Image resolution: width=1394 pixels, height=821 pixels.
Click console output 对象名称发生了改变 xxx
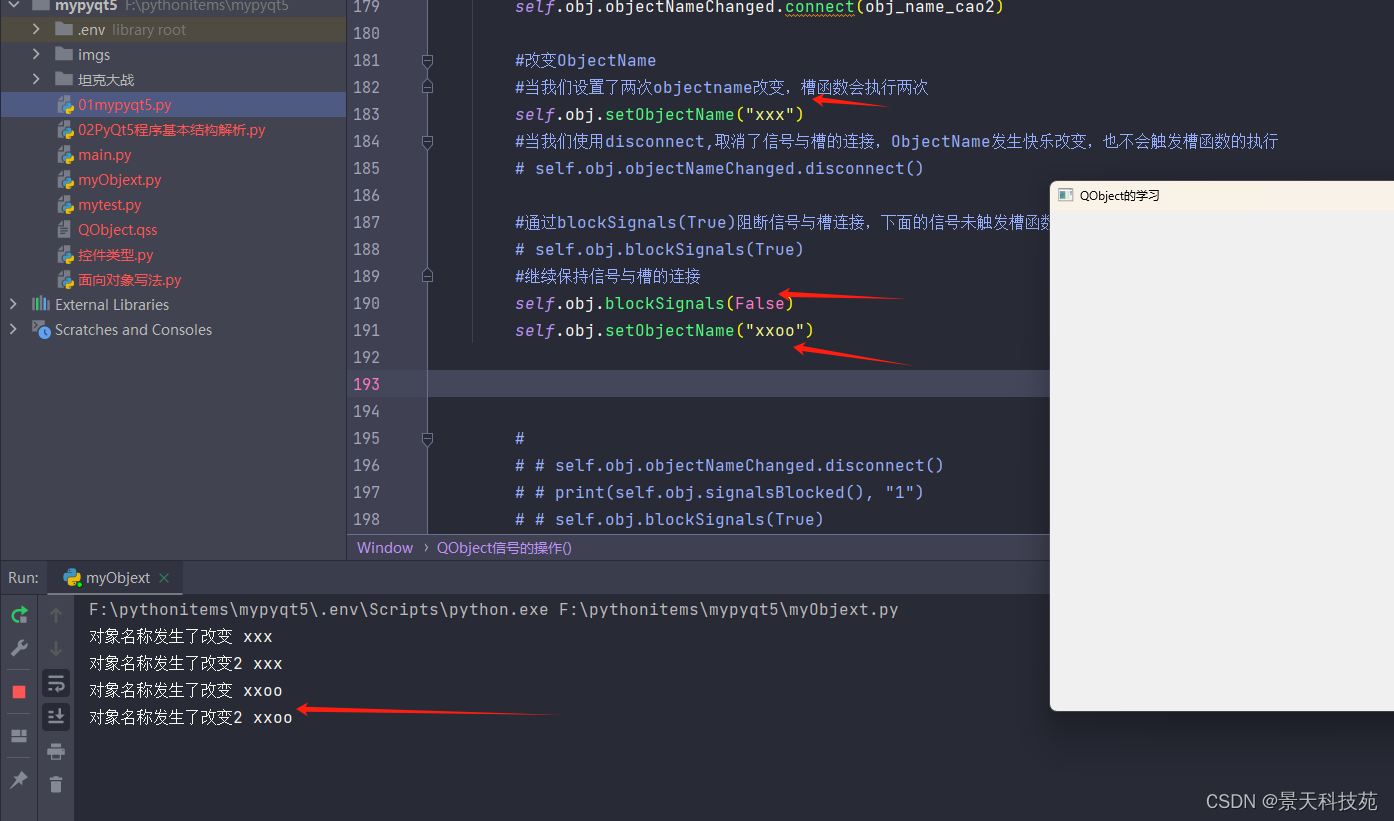(x=181, y=636)
